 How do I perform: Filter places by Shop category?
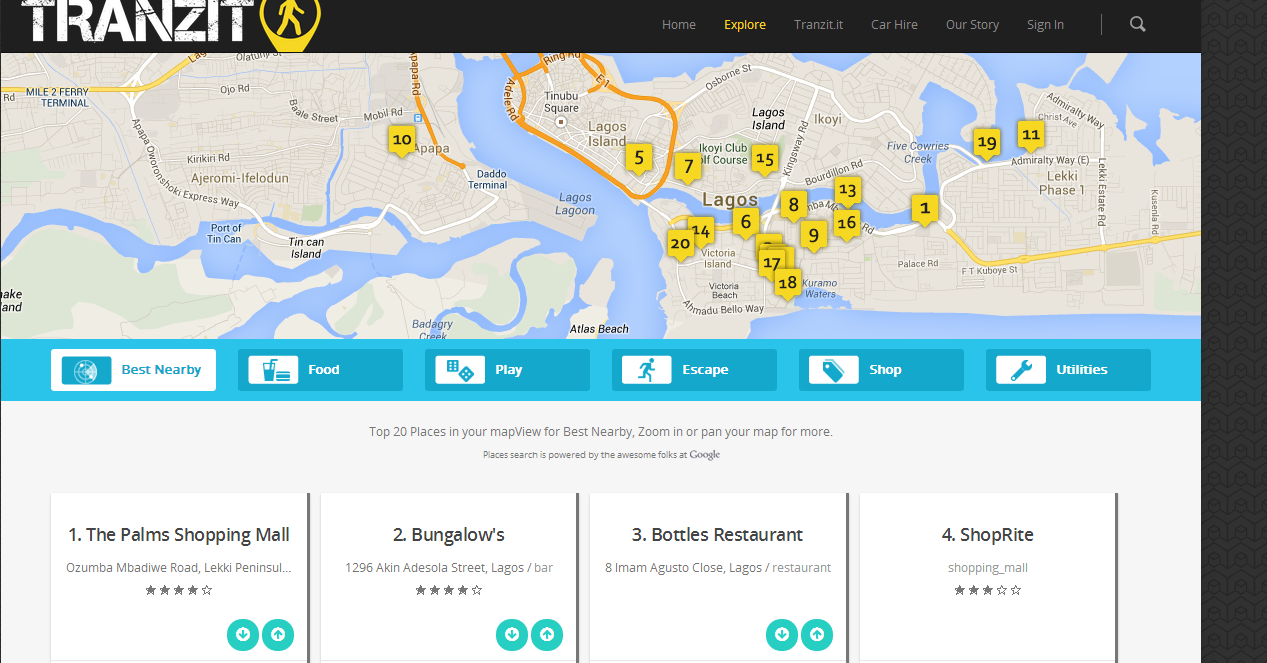point(881,370)
